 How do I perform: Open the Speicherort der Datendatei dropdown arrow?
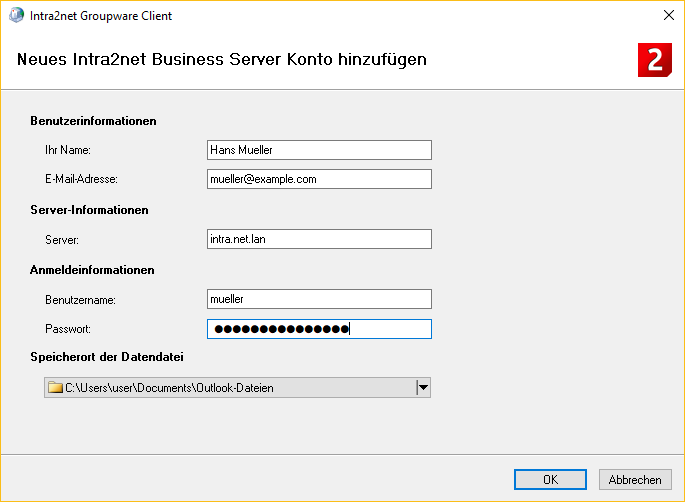tap(423, 388)
